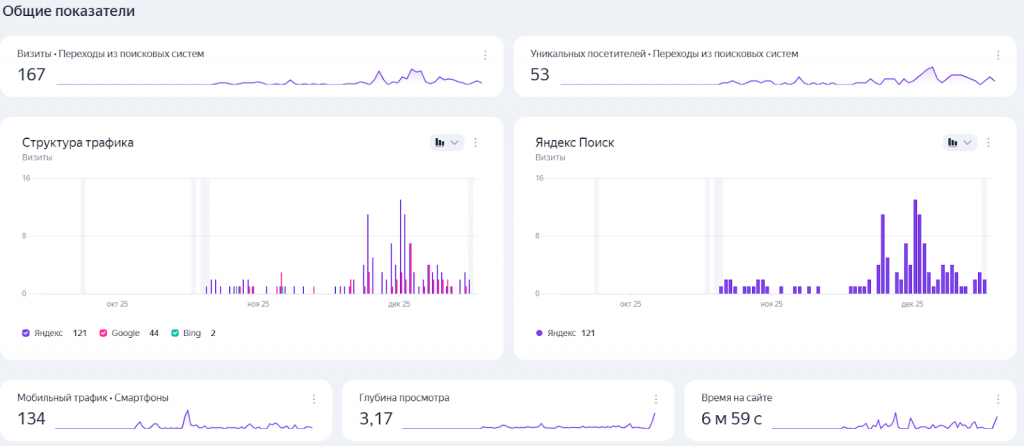This screenshot has width=1024, height=446.
Task: Click the Яндекс Поиск widget title
Action: 575,143
